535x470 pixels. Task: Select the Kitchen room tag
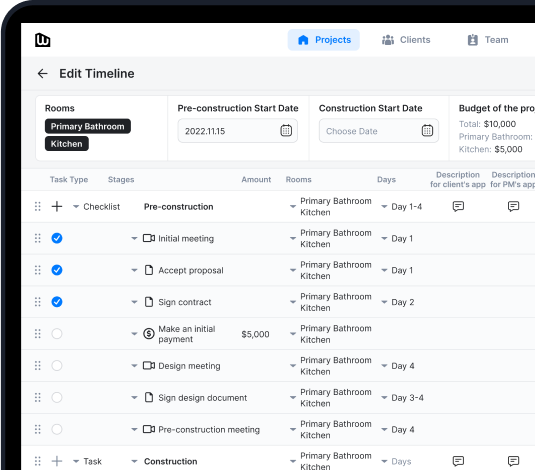(67, 144)
